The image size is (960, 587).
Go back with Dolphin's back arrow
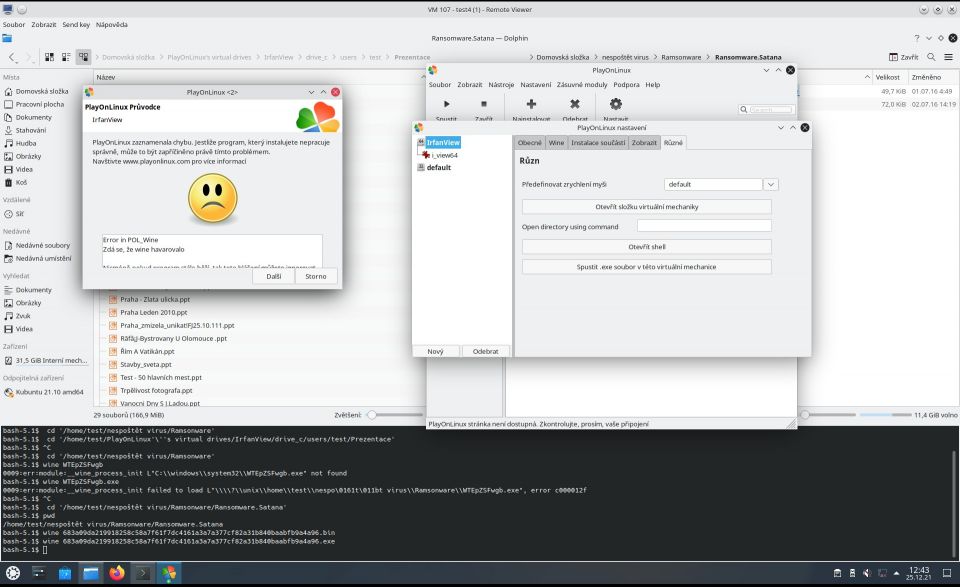[x=12, y=57]
